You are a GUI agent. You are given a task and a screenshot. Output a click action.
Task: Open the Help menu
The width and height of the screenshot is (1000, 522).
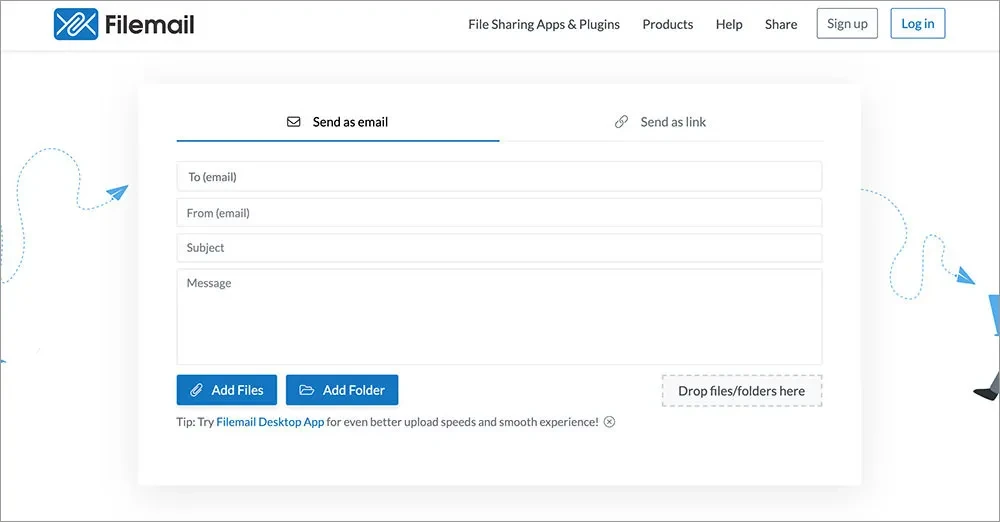pos(729,24)
